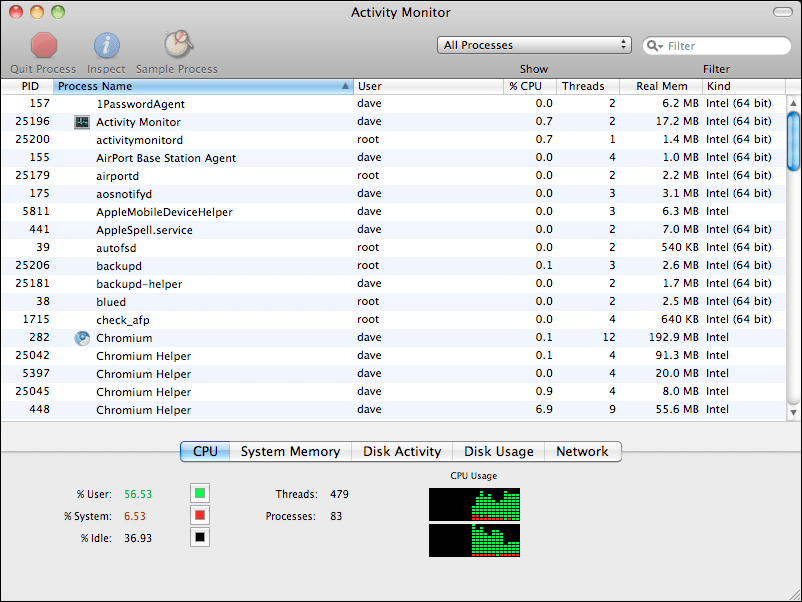Click the 6.9 CPU value
The width and height of the screenshot is (802, 602).
click(544, 410)
